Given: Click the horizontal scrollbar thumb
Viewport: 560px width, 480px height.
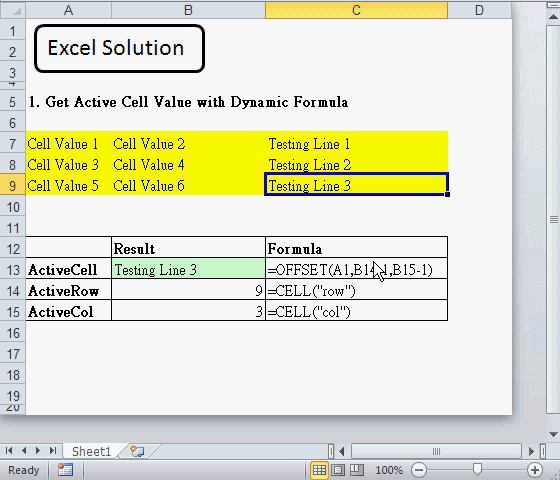Looking at the screenshot, I should 436,451.
